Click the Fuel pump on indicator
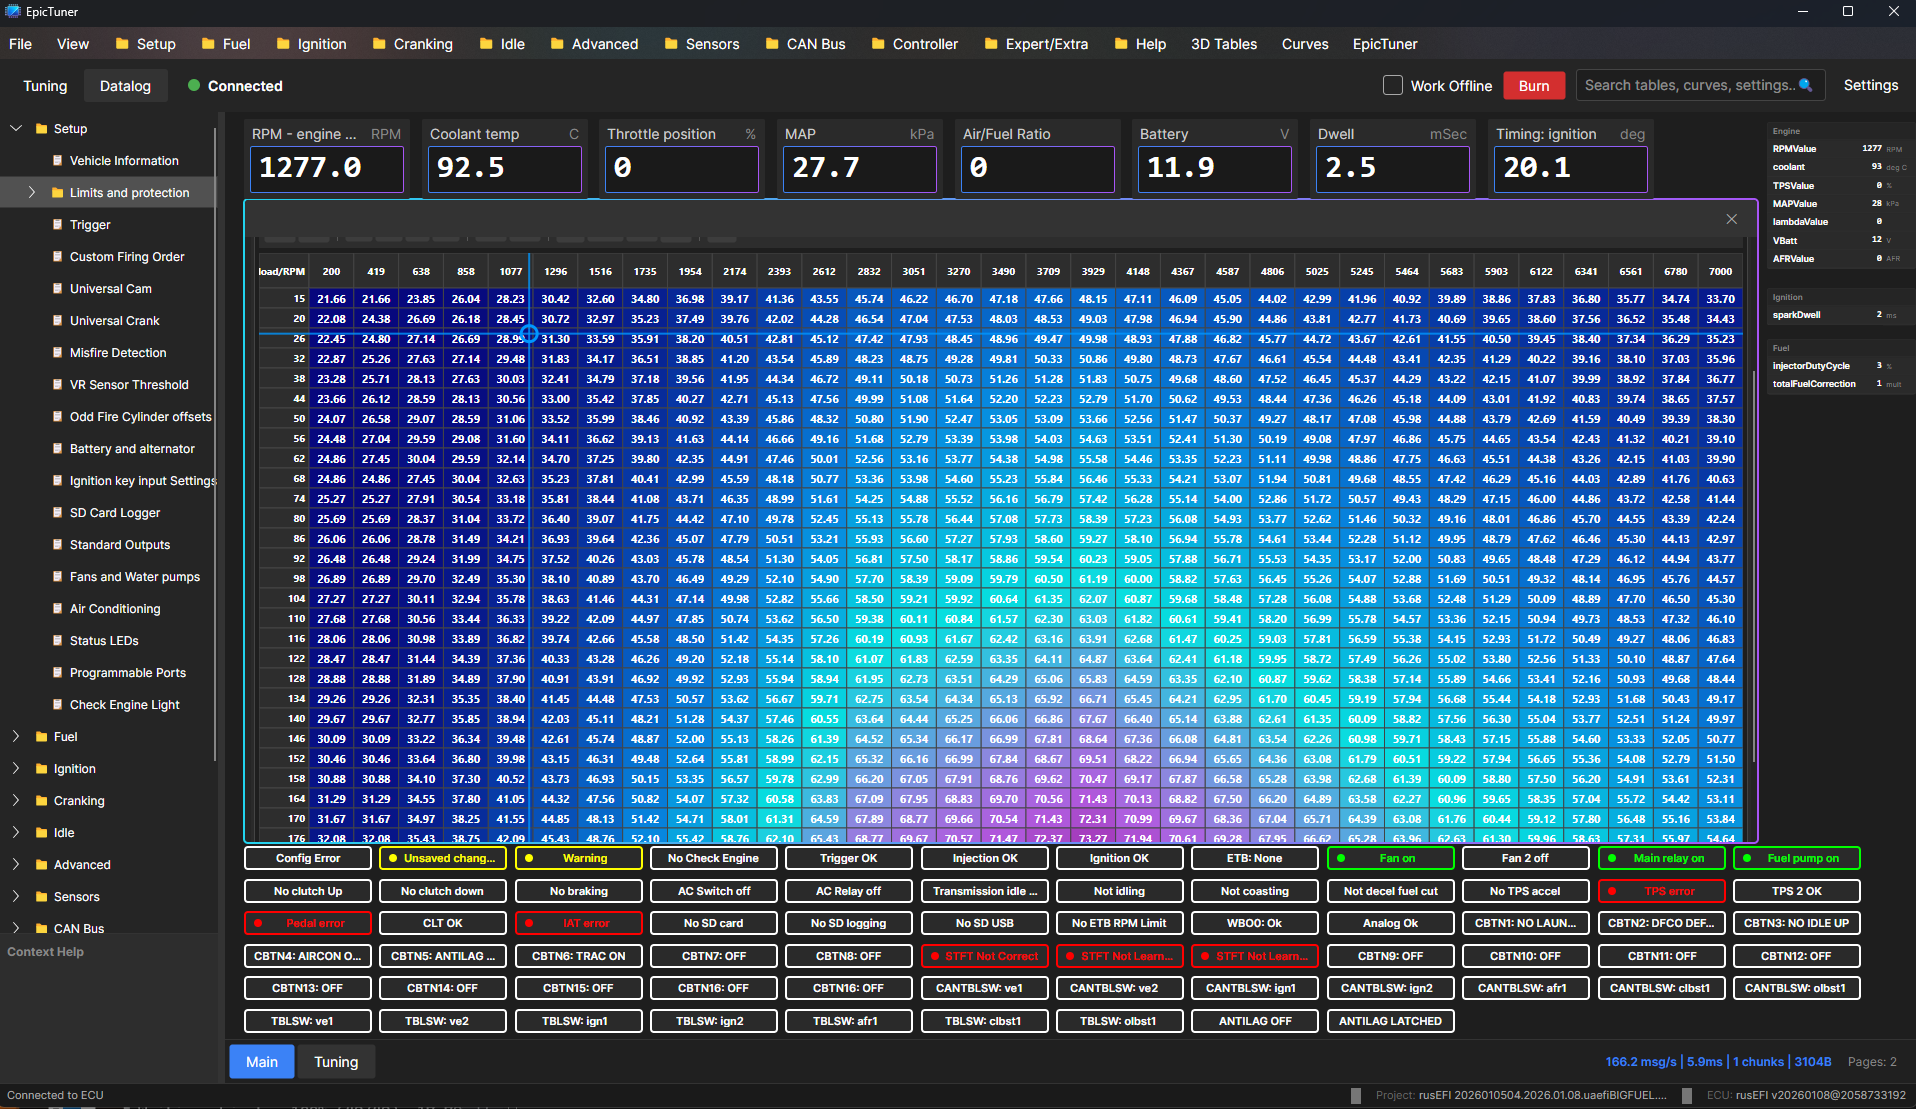 [x=1795, y=858]
